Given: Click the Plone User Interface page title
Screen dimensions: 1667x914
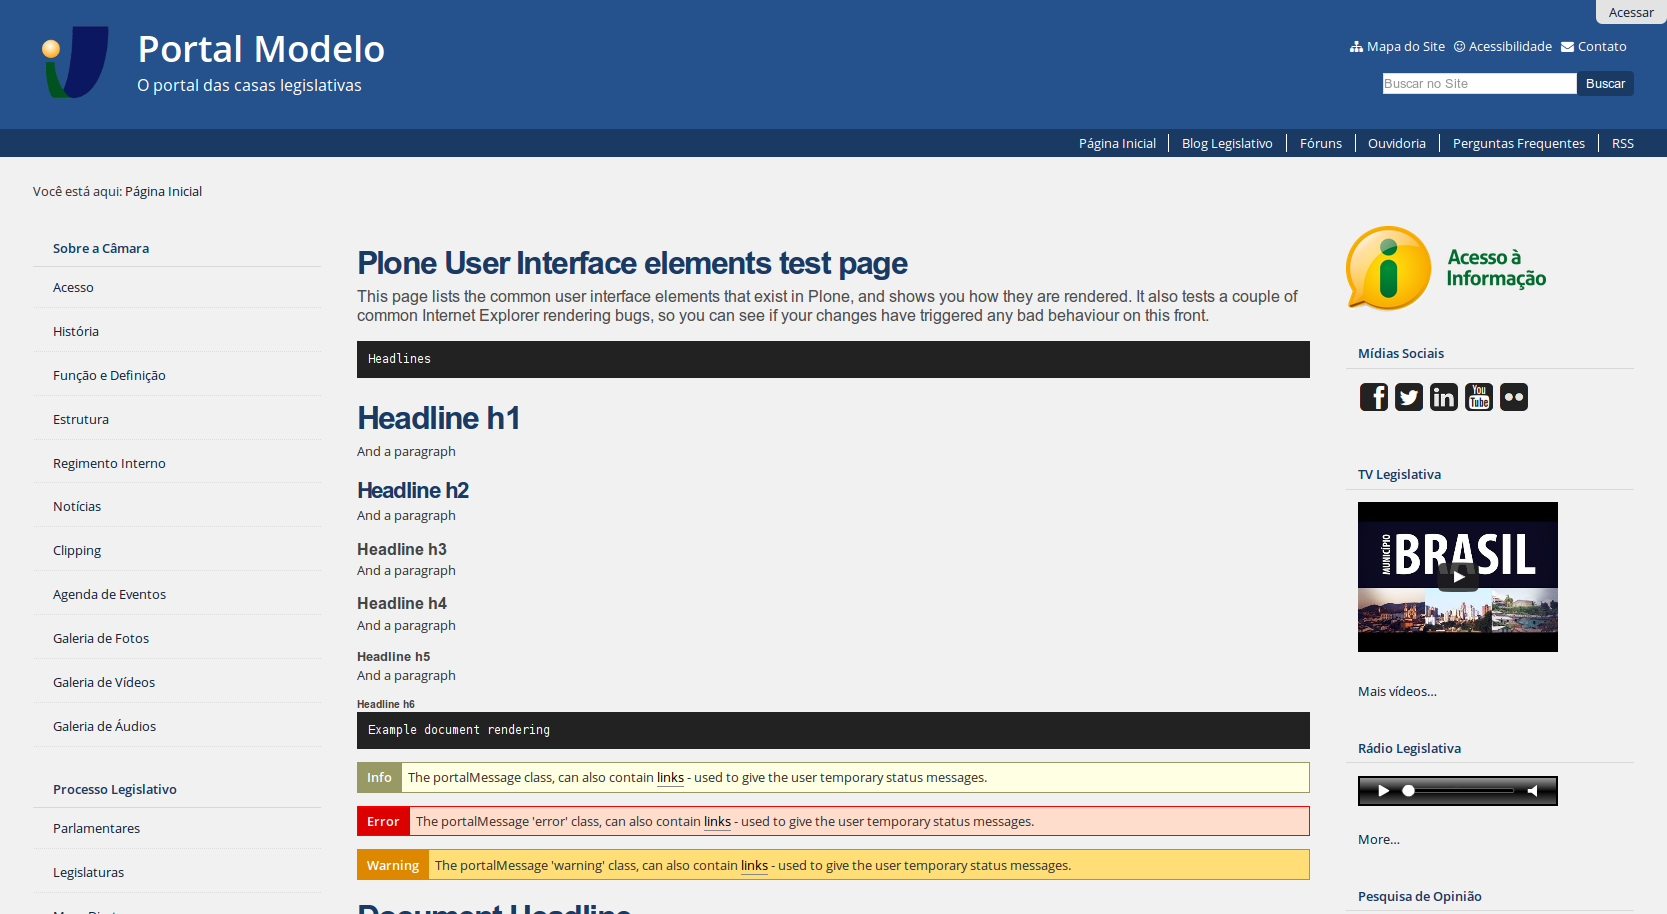Looking at the screenshot, I should [x=632, y=263].
